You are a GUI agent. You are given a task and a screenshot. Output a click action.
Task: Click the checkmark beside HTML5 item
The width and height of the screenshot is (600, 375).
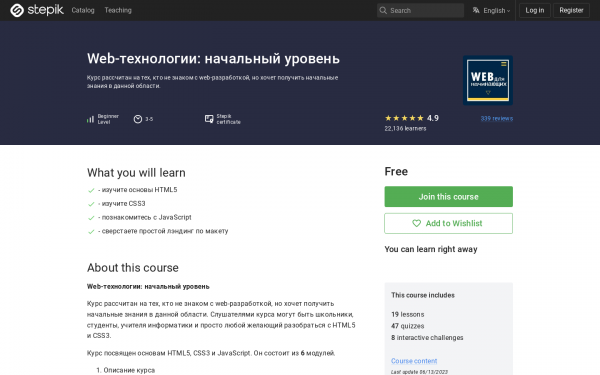pos(91,190)
